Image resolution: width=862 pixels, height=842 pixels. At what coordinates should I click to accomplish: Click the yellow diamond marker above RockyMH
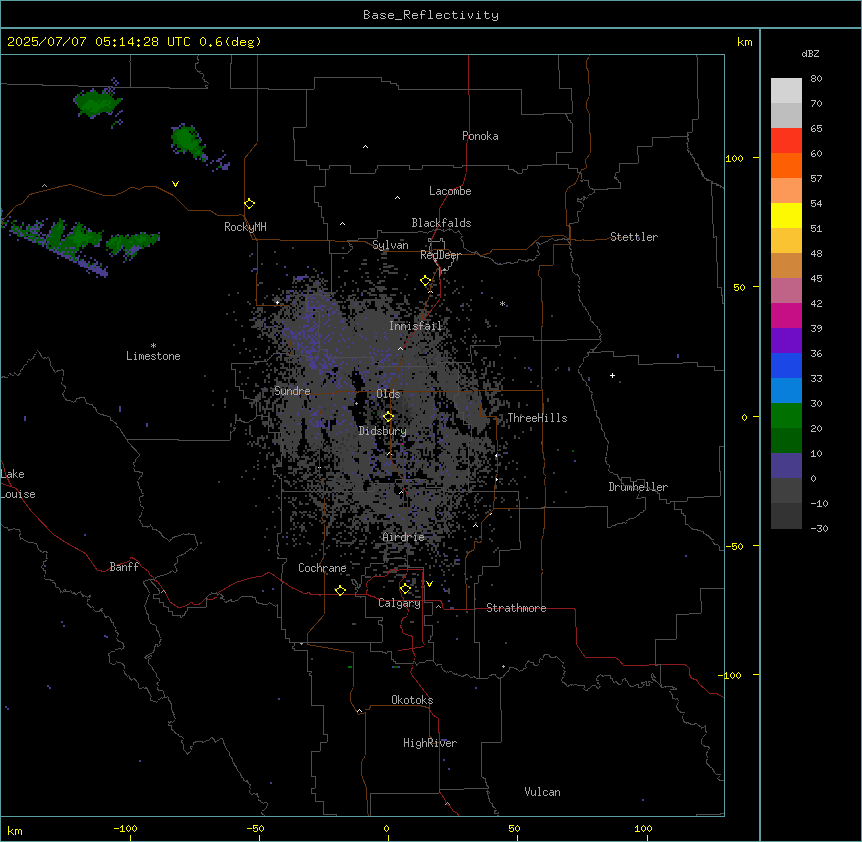(250, 204)
